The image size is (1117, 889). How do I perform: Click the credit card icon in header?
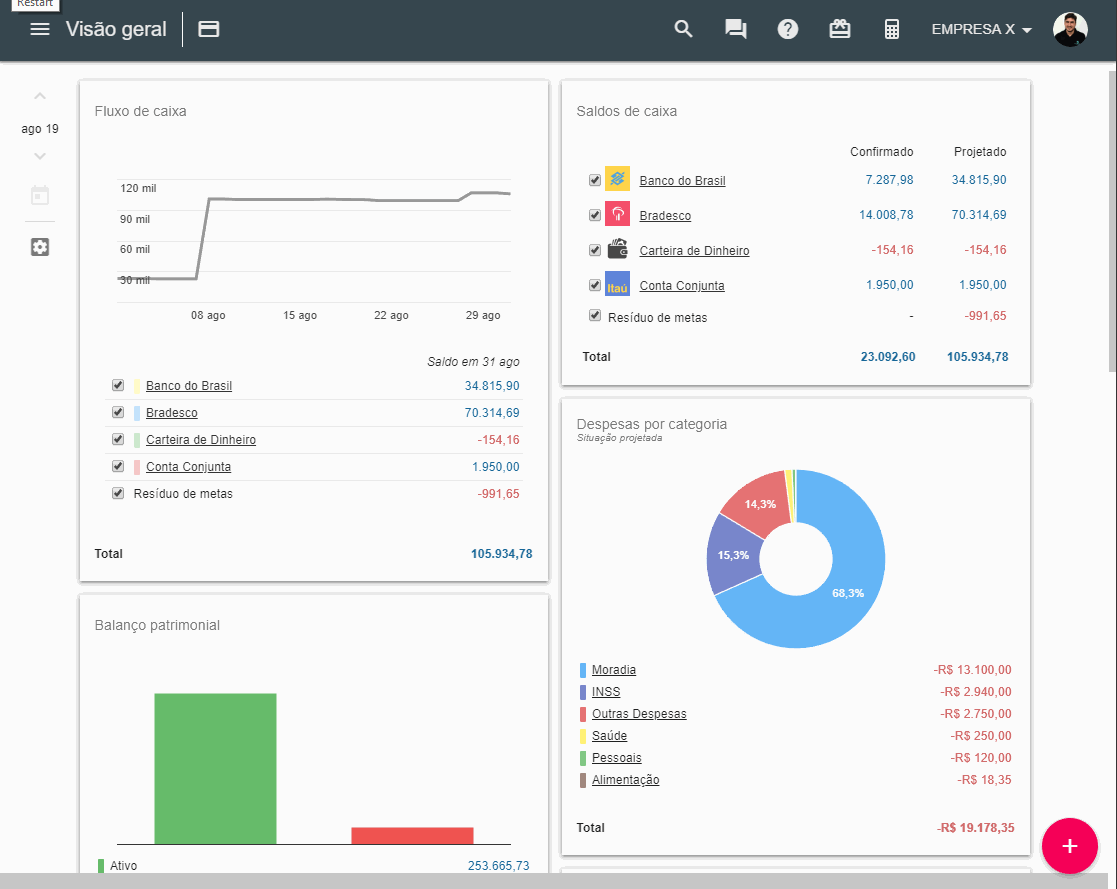[209, 29]
